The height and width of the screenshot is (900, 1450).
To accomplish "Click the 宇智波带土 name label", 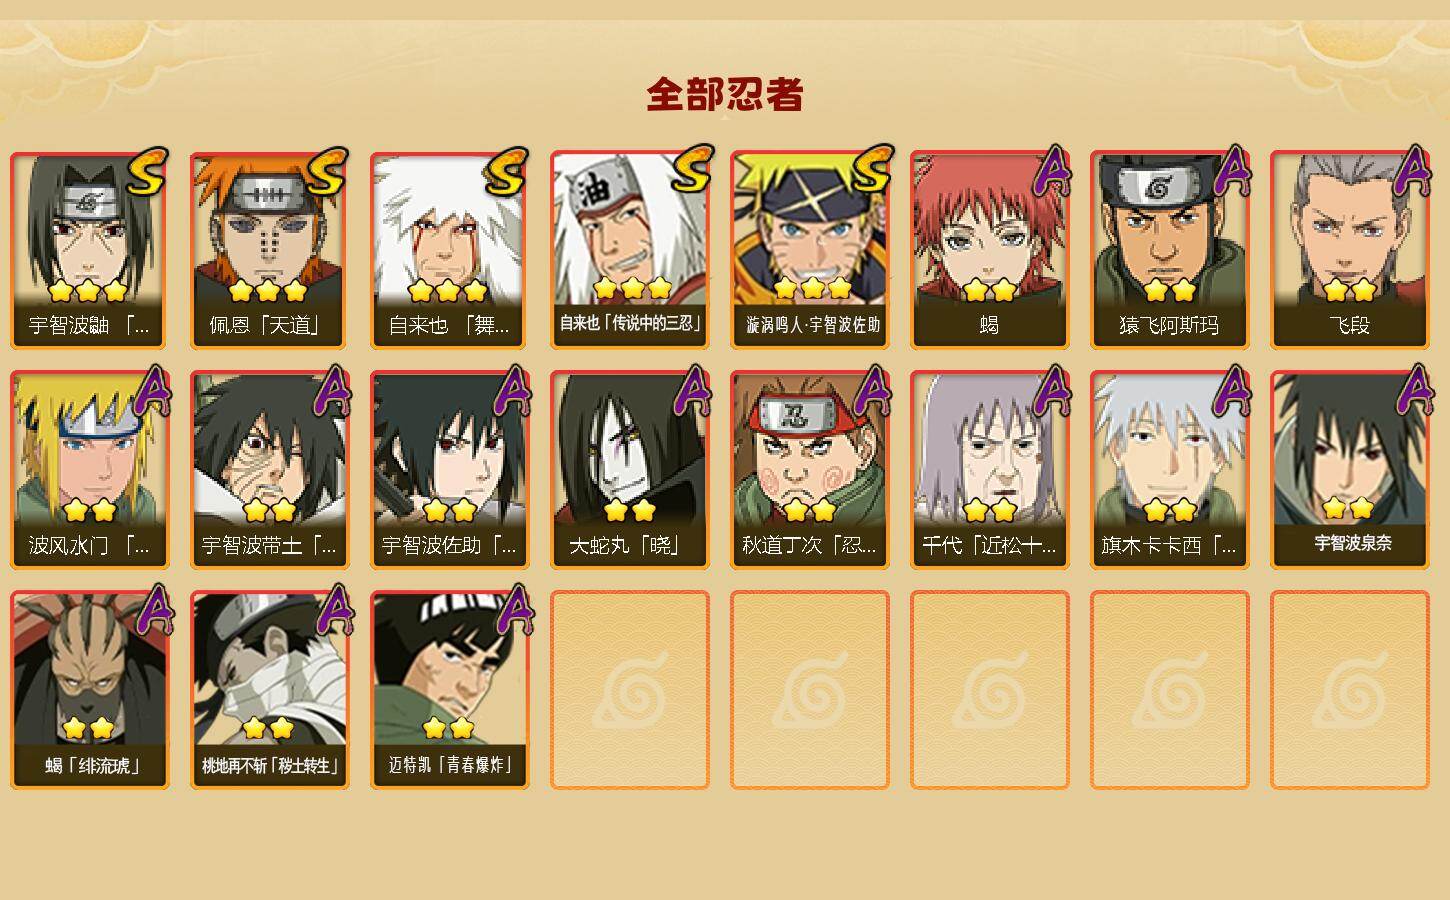I will point(270,545).
